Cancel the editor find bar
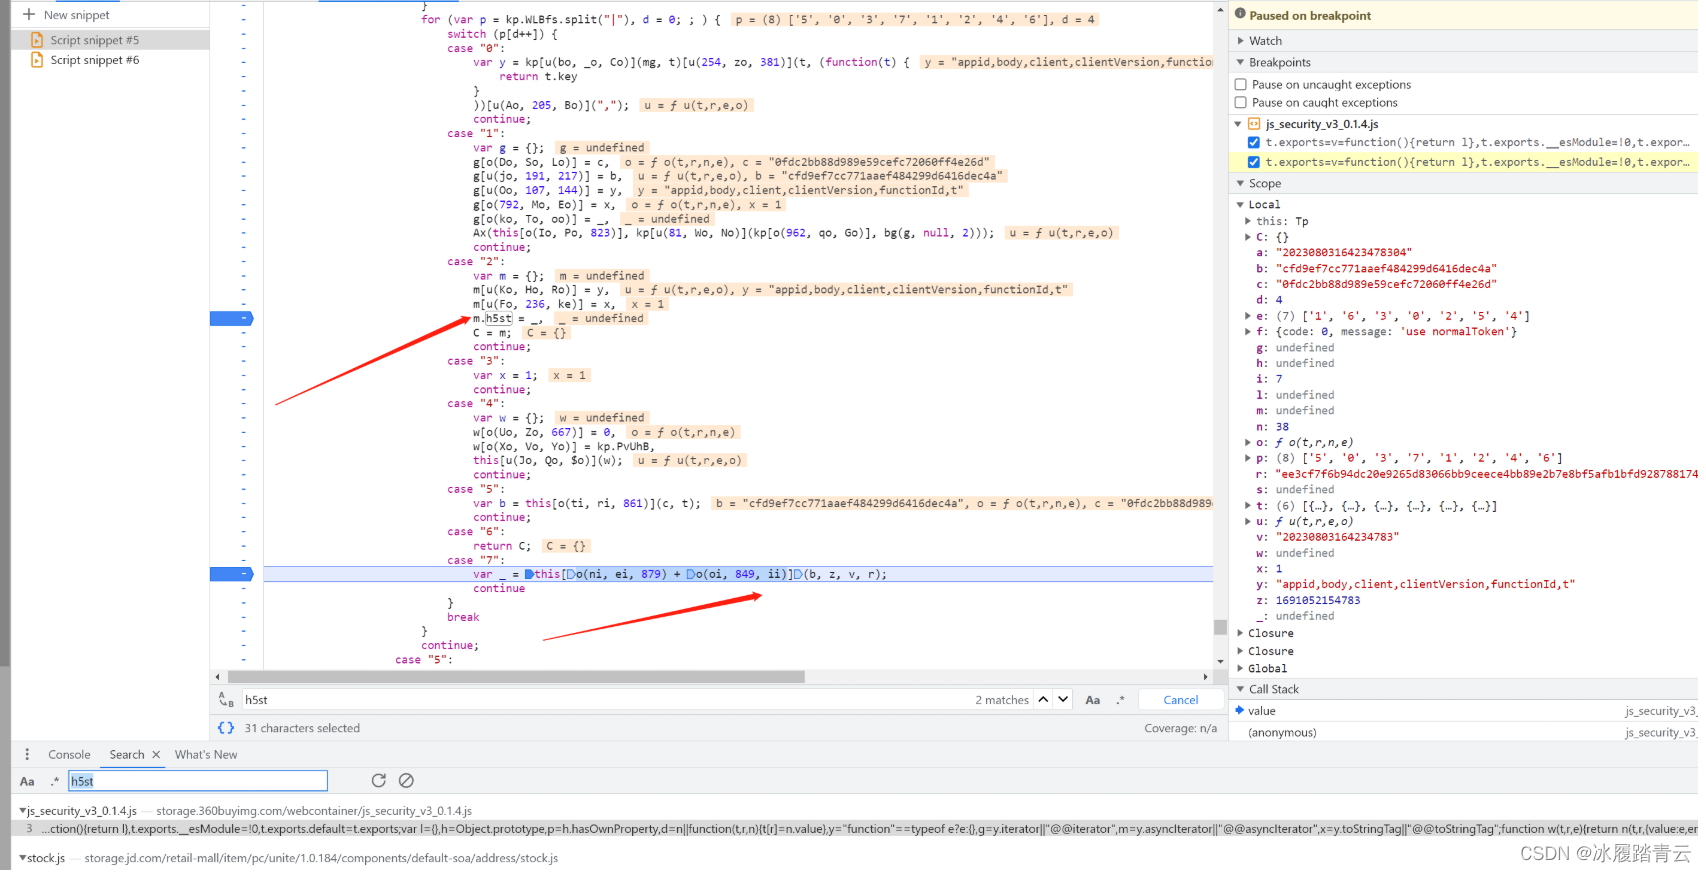This screenshot has width=1706, height=872. (1181, 701)
